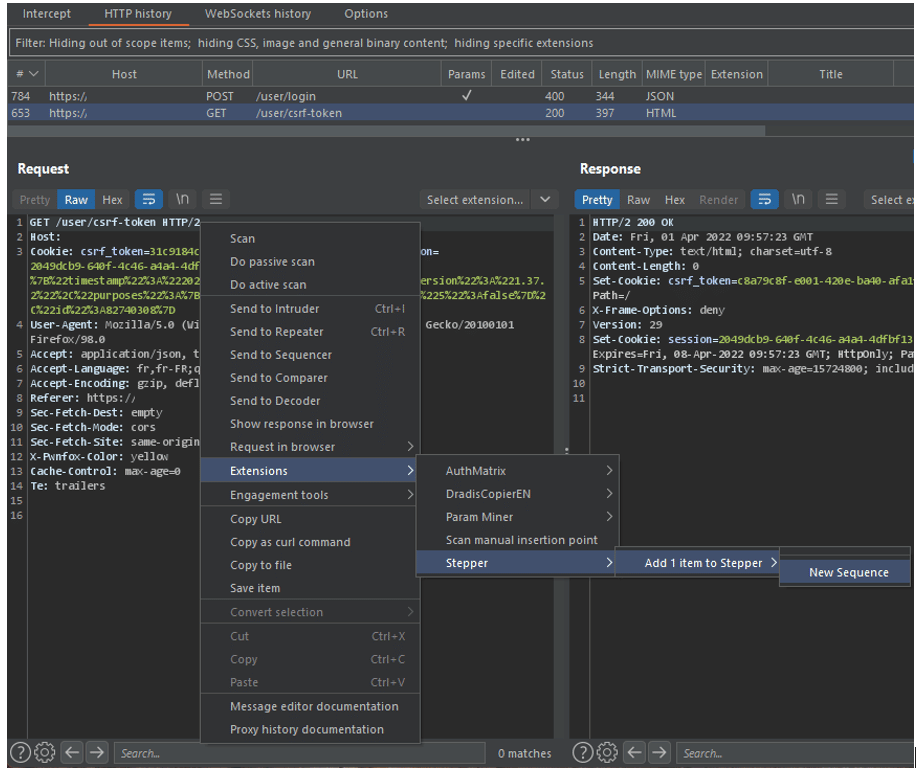The width and height of the screenshot is (917, 775).
Task: Toggle word wrap icon in Response panel
Action: 765,200
